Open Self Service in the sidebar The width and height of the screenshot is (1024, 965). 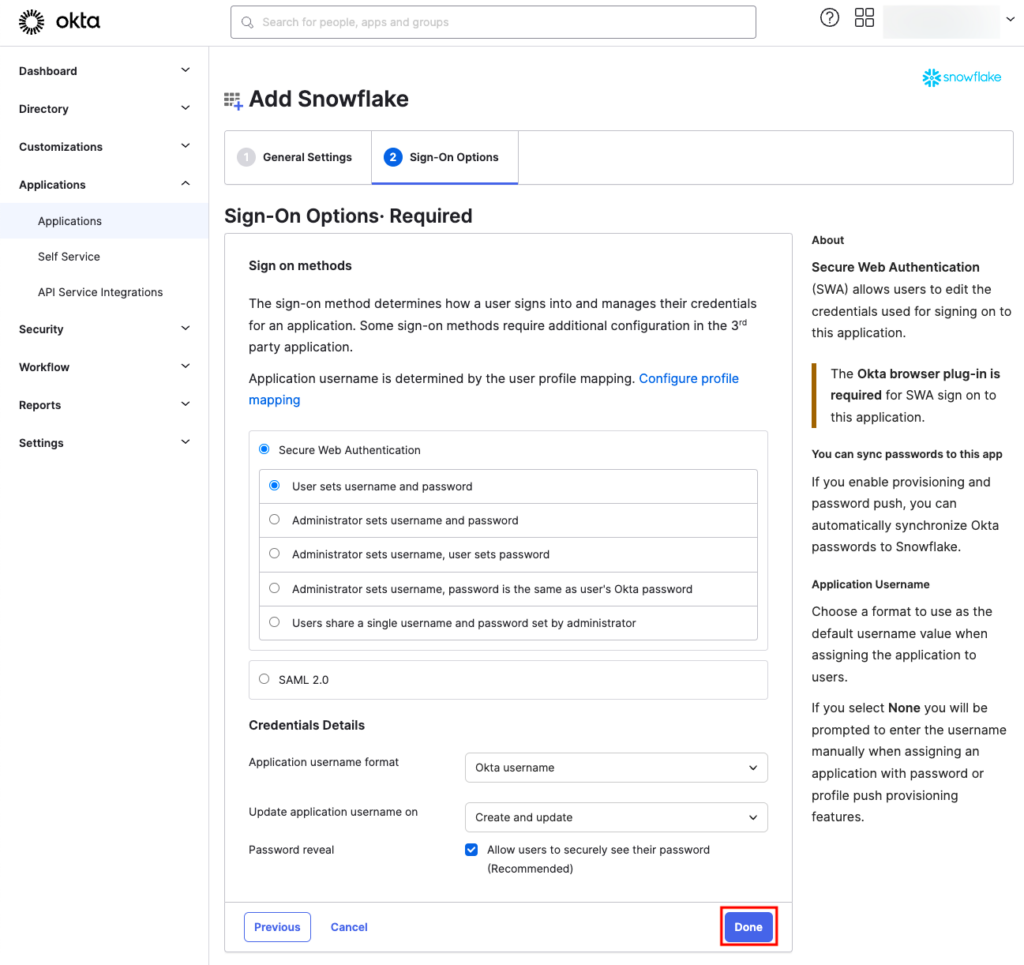[68, 256]
